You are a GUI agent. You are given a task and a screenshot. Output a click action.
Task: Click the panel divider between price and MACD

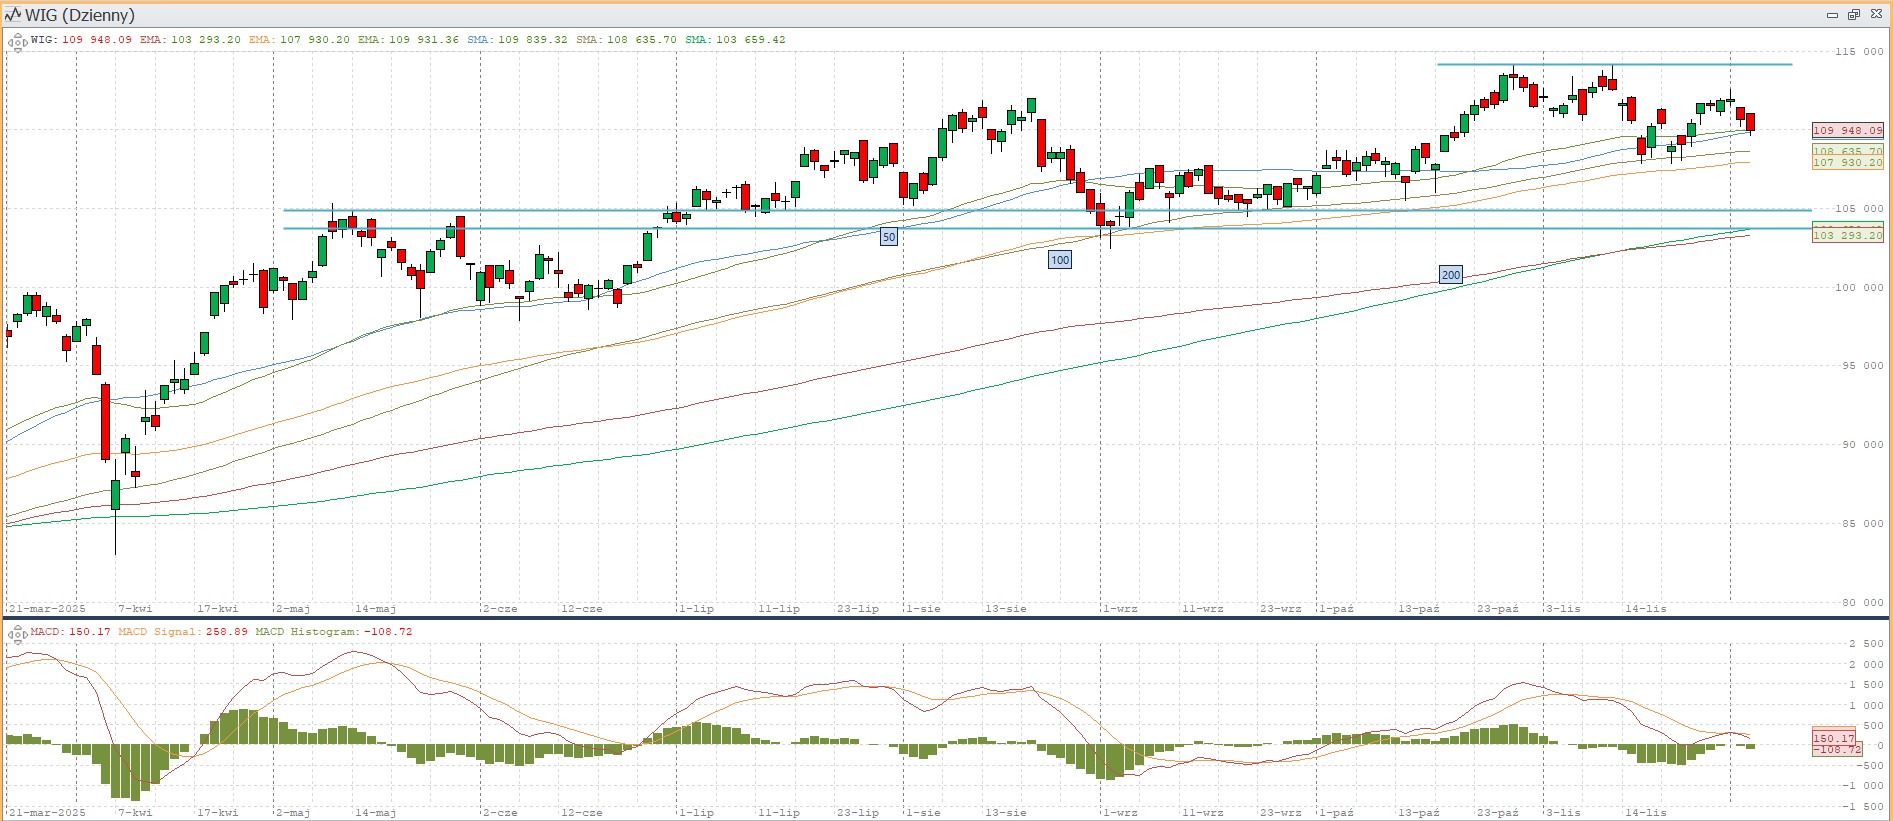[946, 618]
